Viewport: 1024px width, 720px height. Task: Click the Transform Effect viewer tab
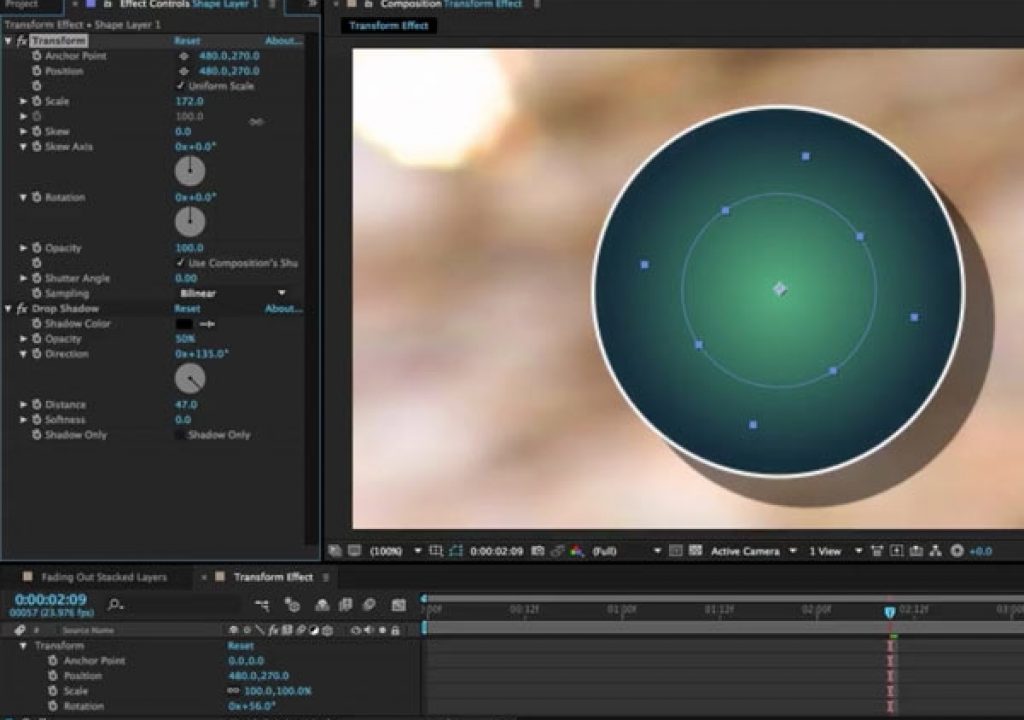coord(389,25)
